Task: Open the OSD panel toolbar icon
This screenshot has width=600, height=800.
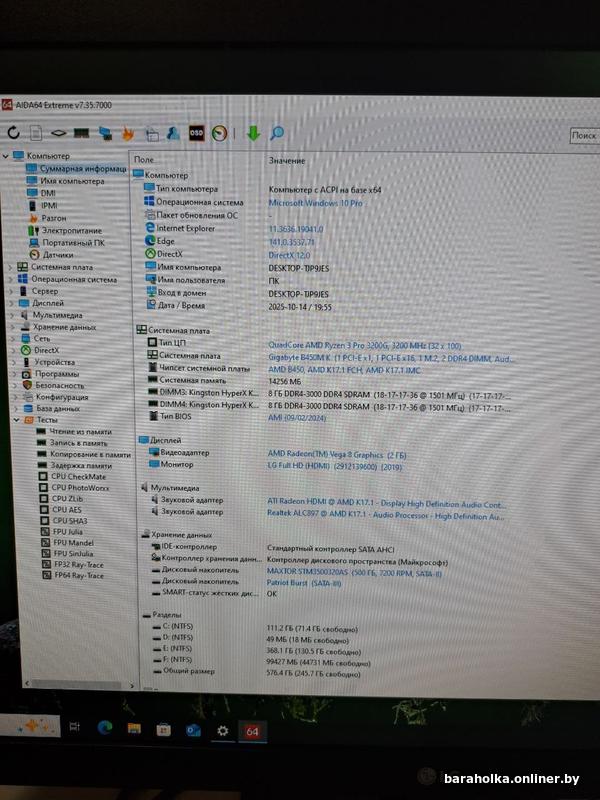Action: pyautogui.click(x=196, y=133)
